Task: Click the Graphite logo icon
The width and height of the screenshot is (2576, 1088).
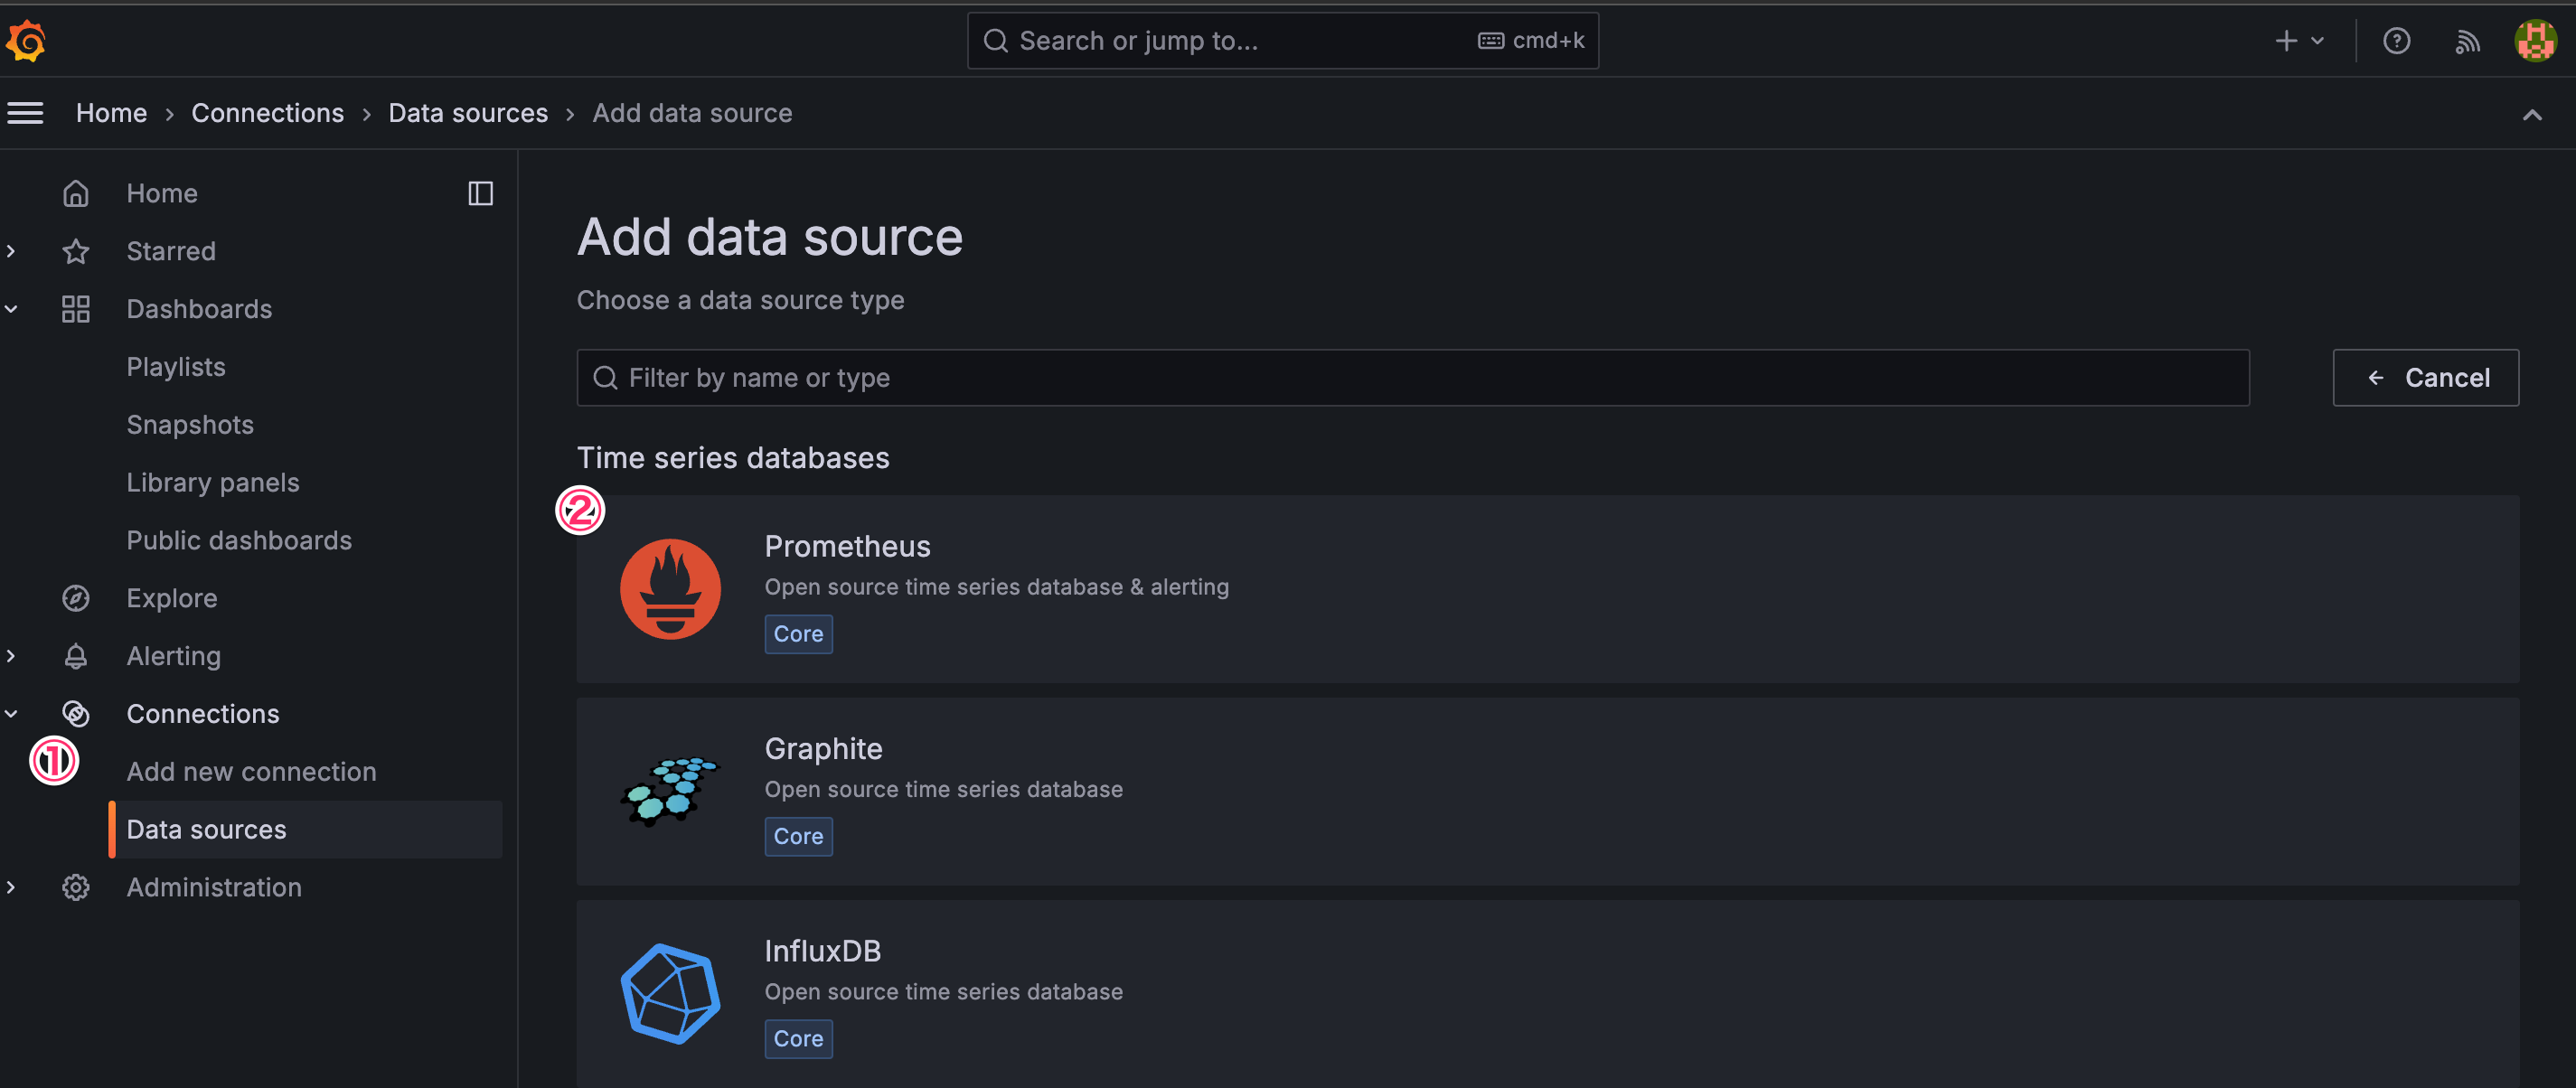Action: [x=670, y=791]
